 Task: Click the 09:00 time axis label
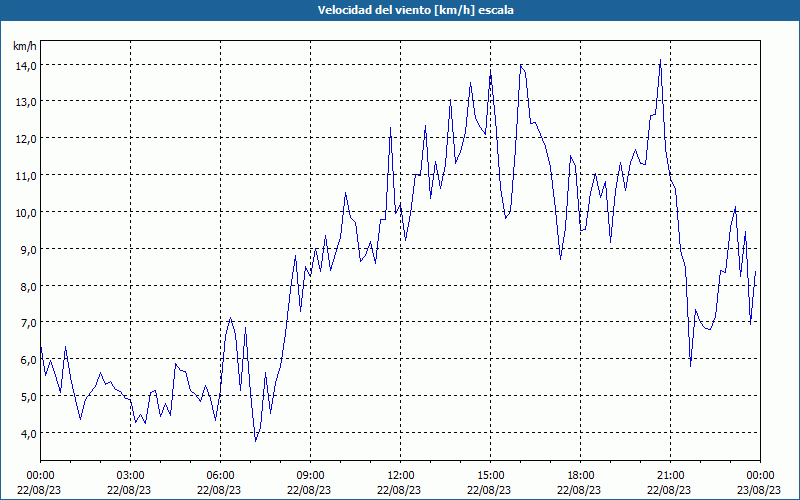click(310, 476)
